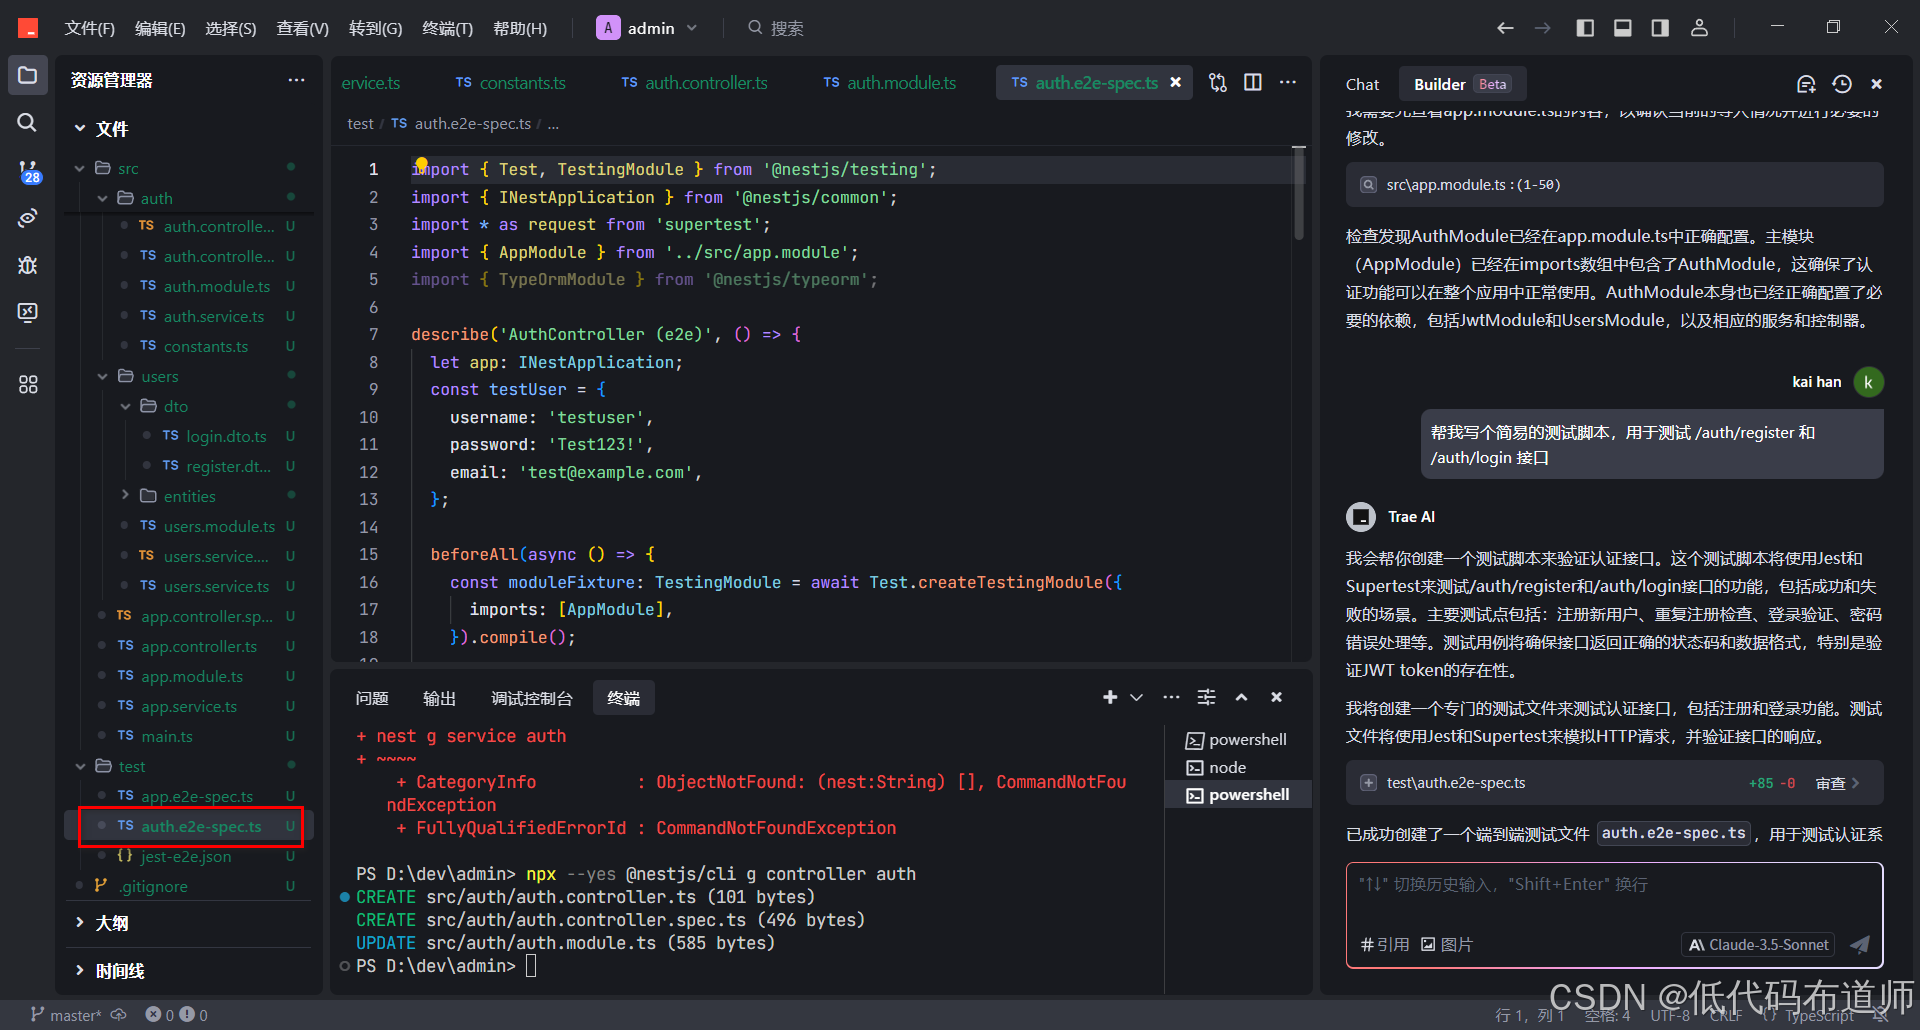
Task: Open chat history clock icon
Action: (x=1842, y=84)
